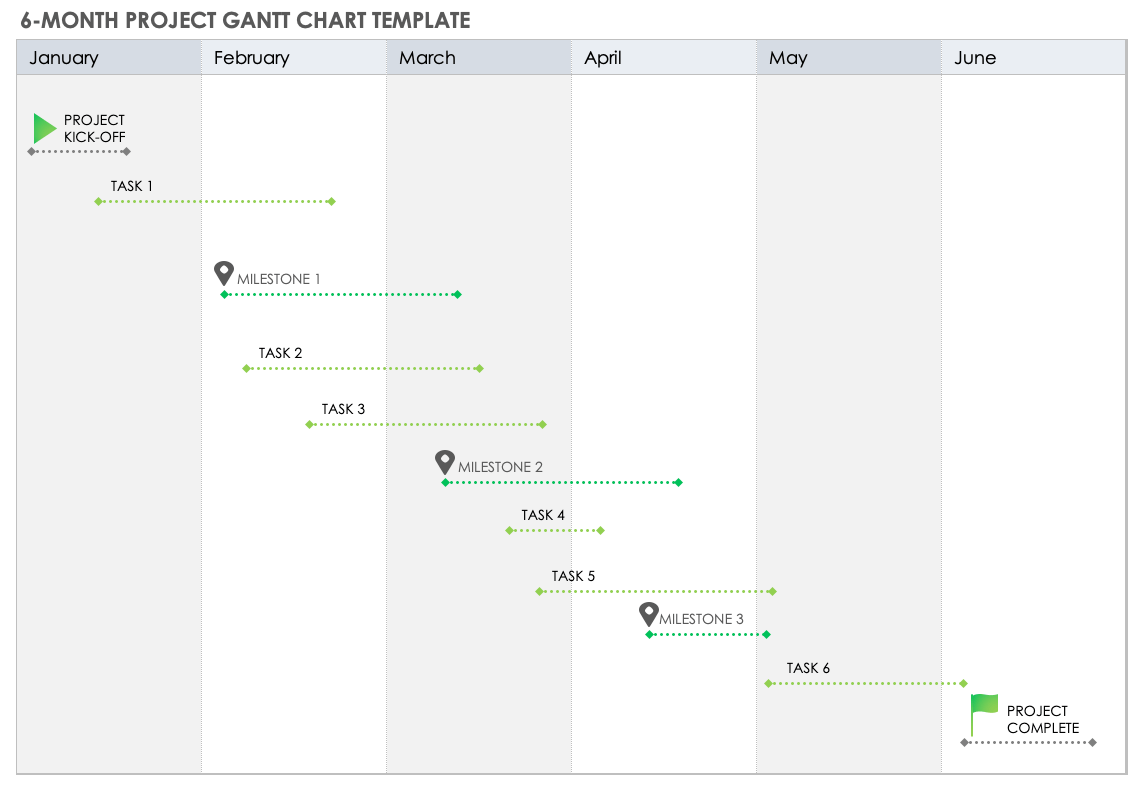Viewport: 1145px width, 799px height.
Task: Click the Task 3 dotted timeline bar
Action: [425, 423]
